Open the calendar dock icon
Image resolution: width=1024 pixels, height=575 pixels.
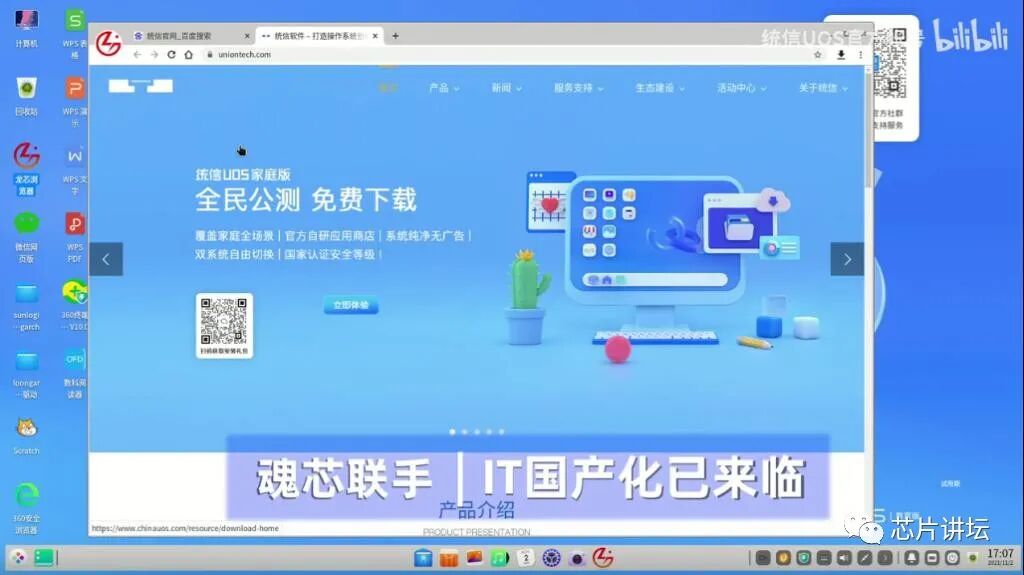526,558
